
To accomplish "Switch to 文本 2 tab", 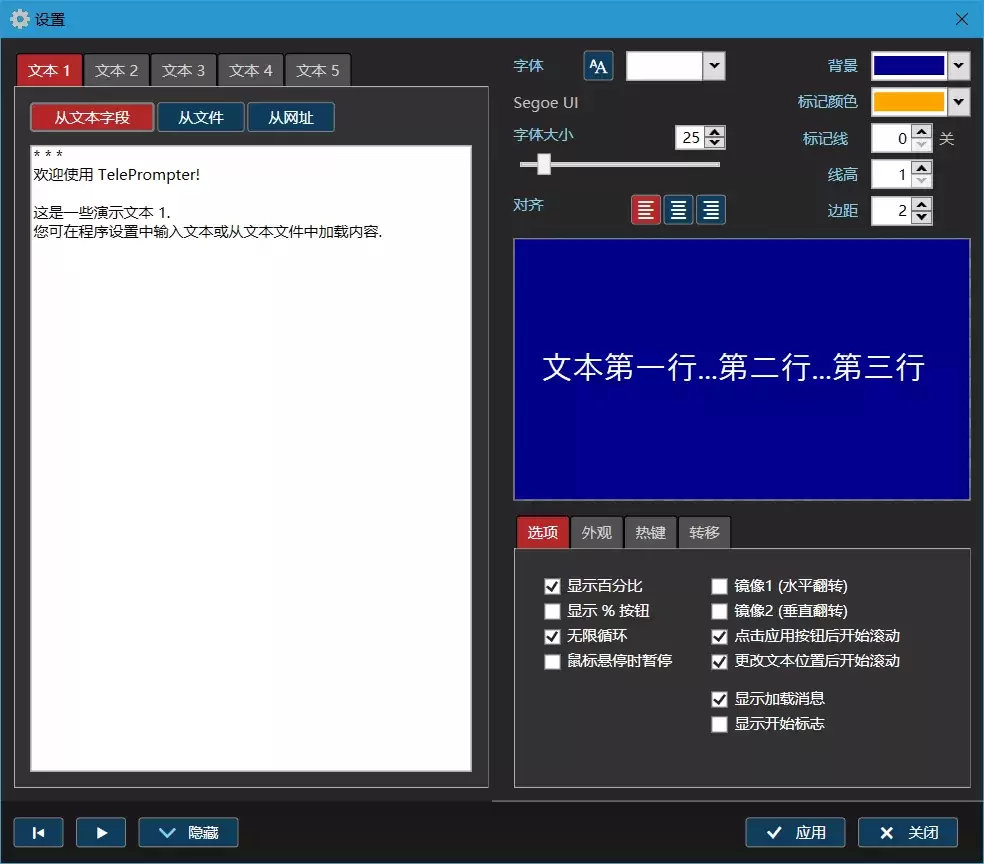I will 116,70.
